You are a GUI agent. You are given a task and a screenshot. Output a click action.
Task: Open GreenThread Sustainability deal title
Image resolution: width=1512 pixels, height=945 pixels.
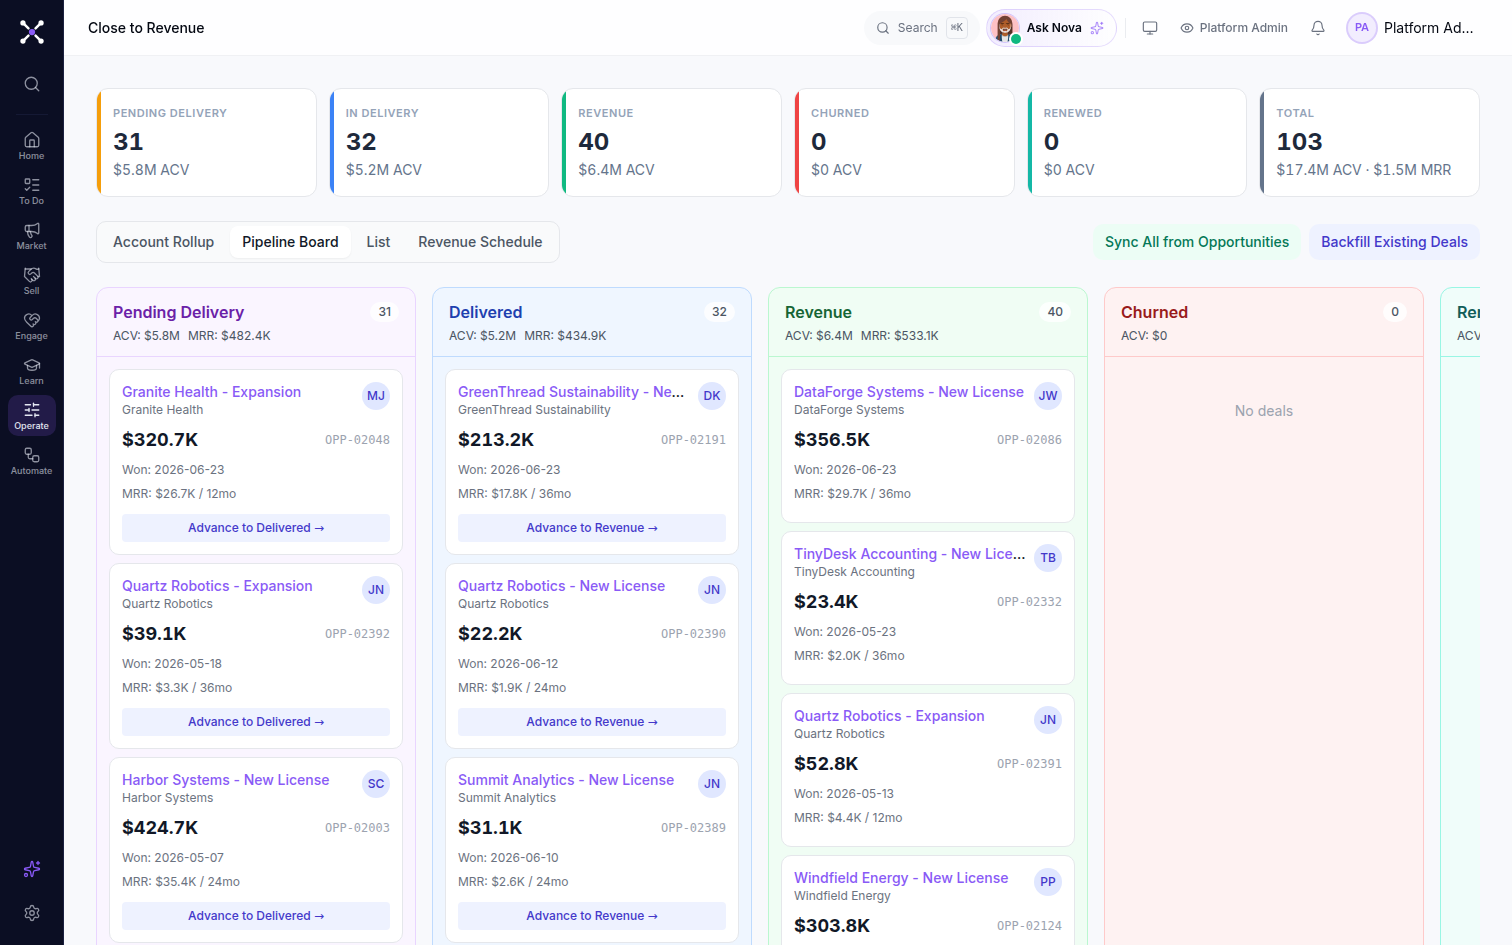[x=571, y=392]
